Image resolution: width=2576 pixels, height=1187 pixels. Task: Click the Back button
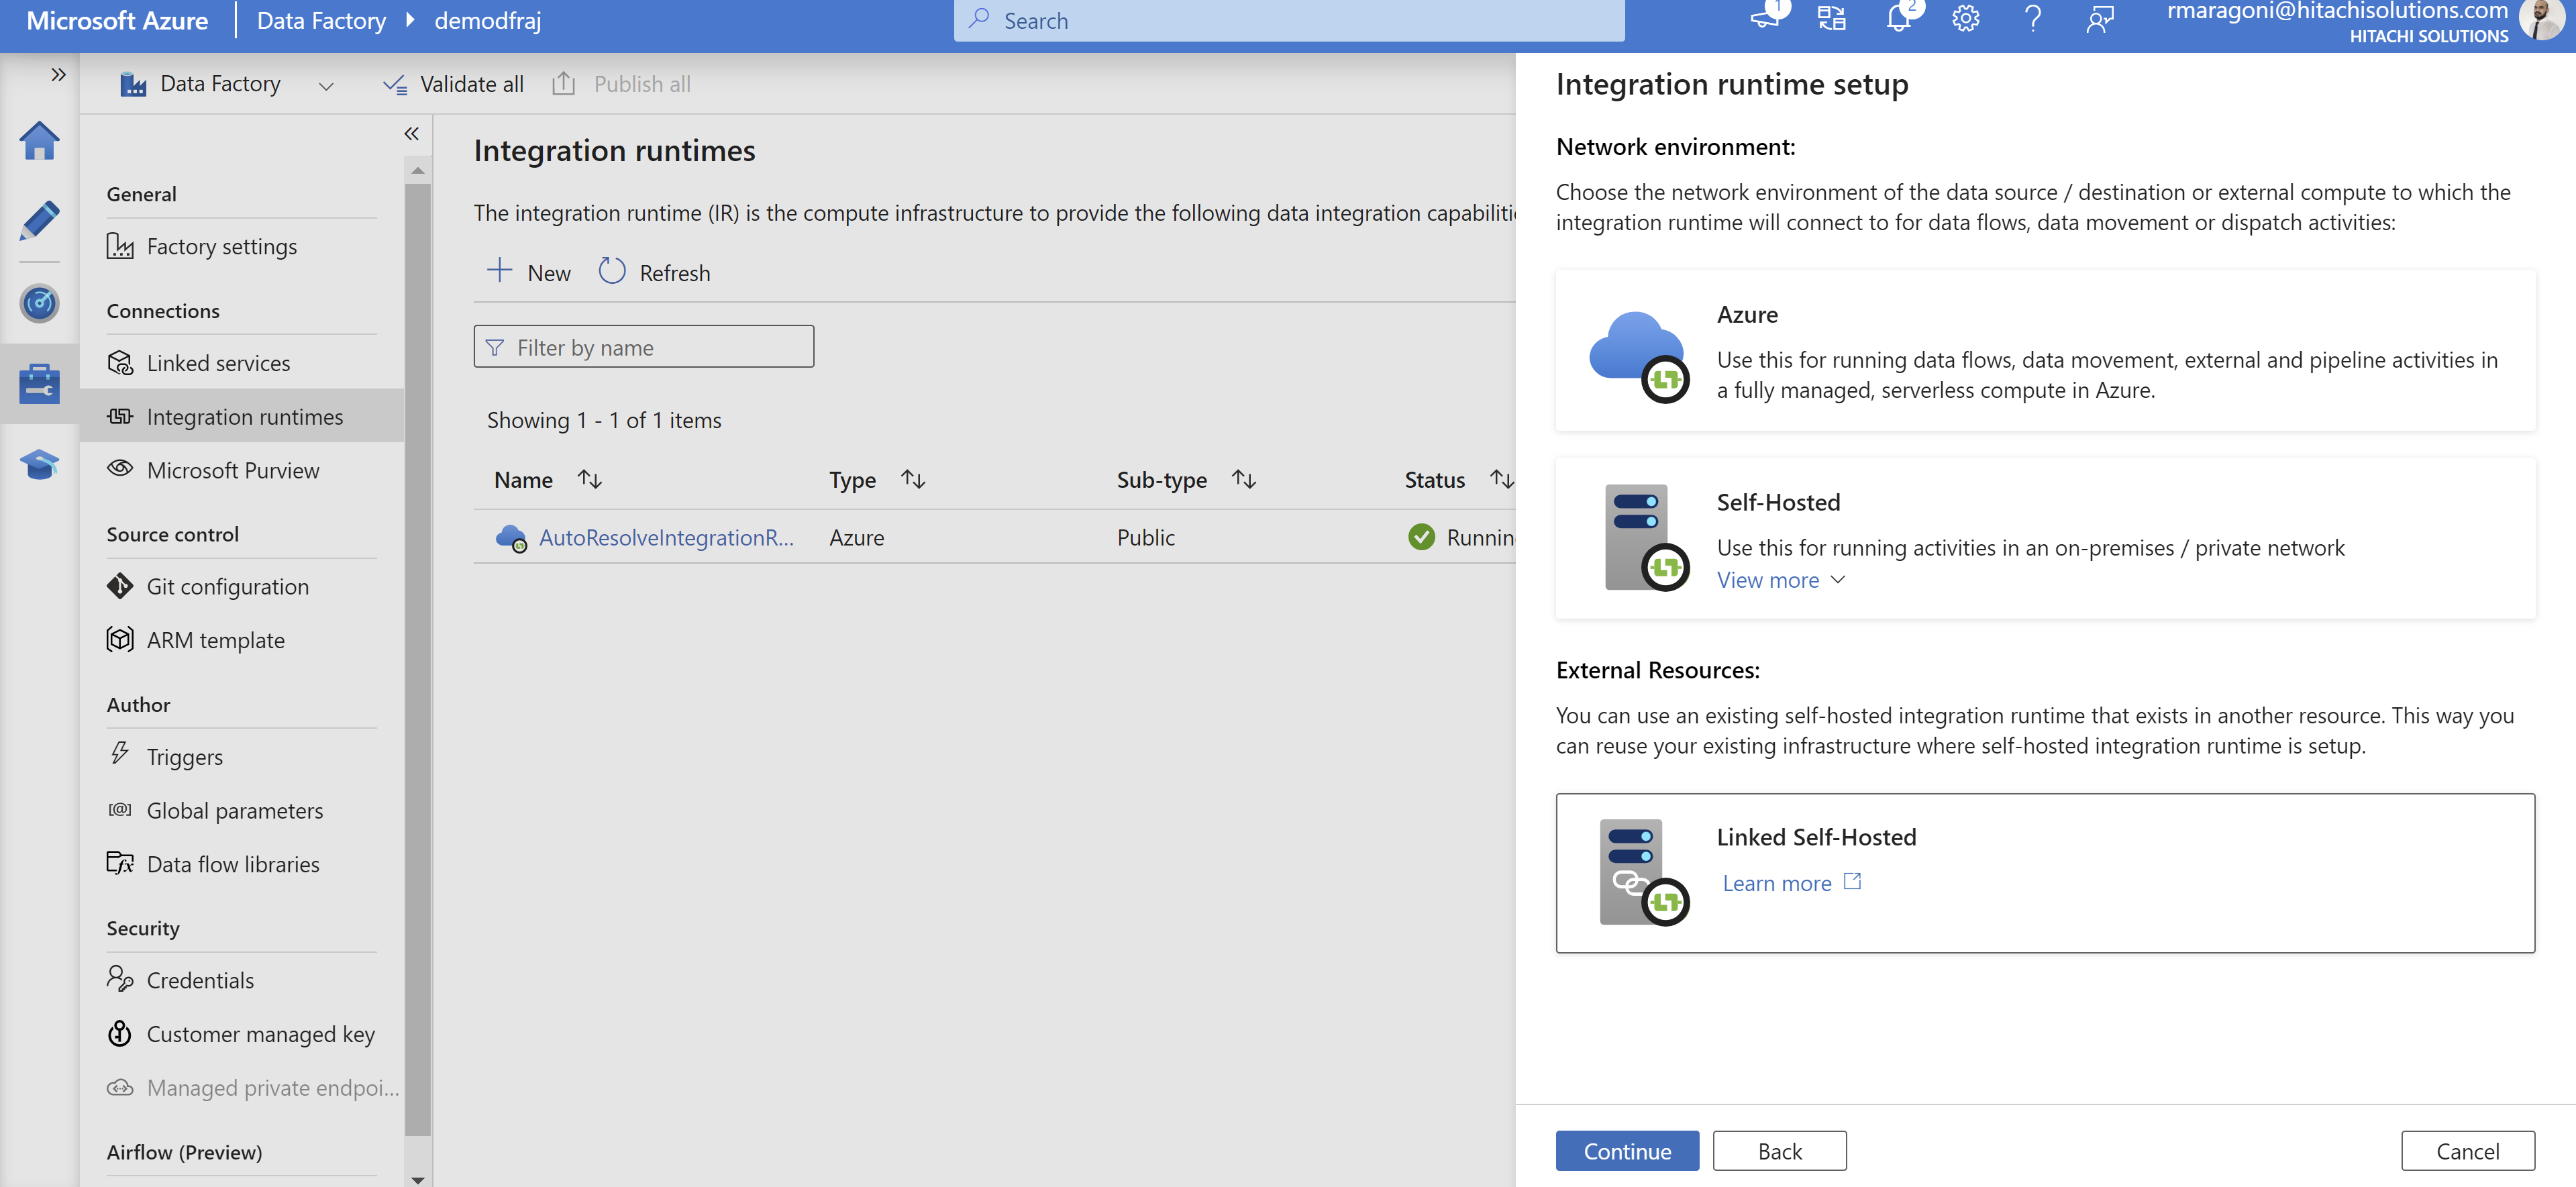pos(1779,1150)
